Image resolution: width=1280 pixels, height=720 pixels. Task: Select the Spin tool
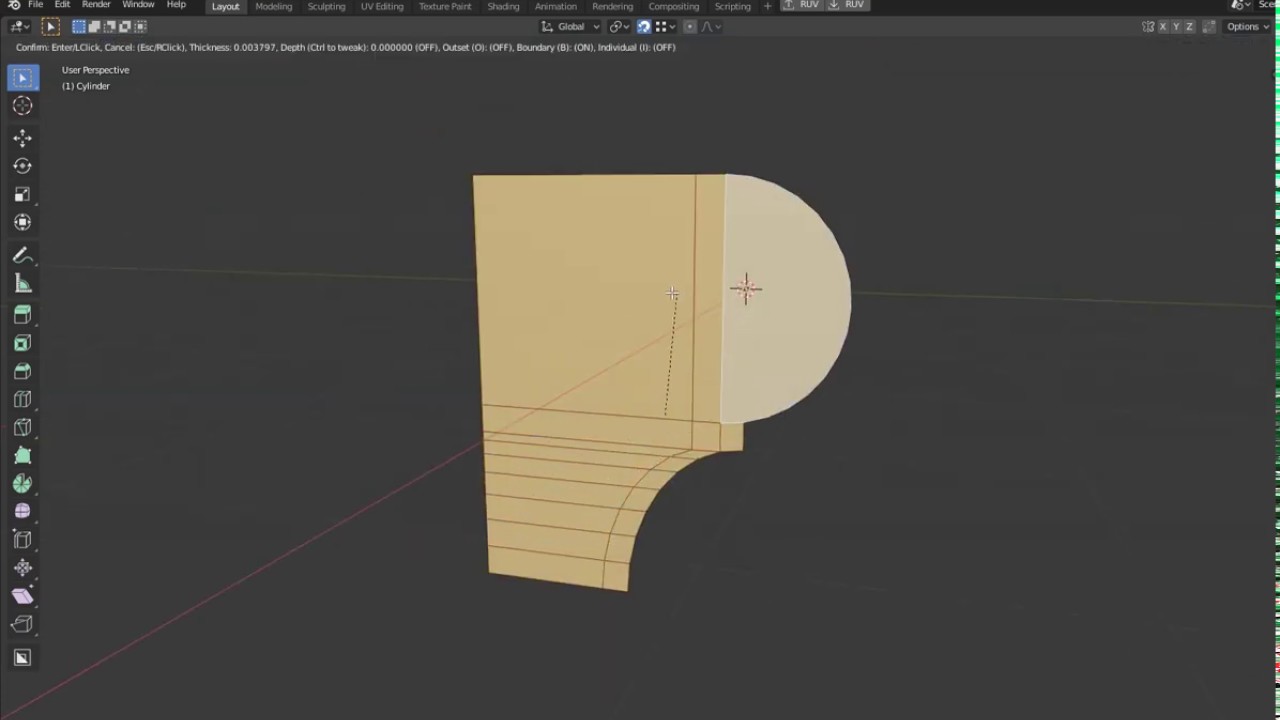pyautogui.click(x=22, y=484)
